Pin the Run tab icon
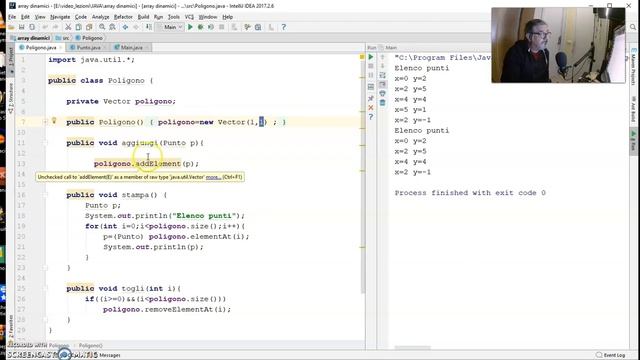640x360 pixels. pyautogui.click(x=371, y=98)
